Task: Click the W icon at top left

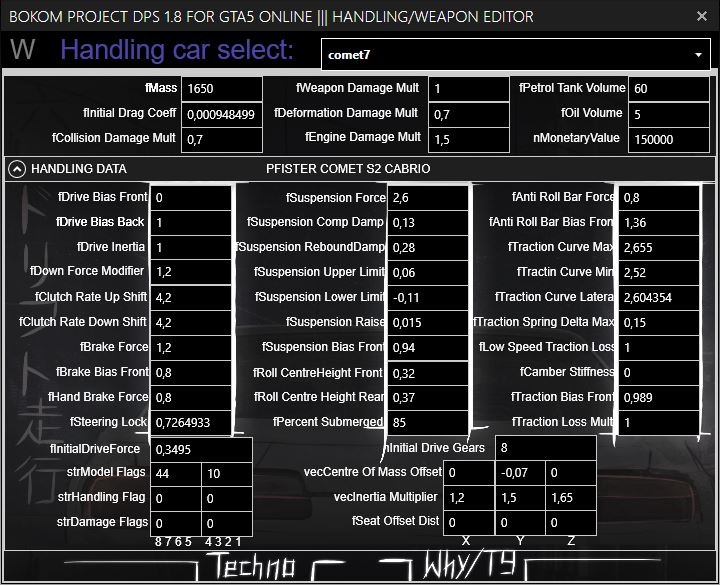Action: pyautogui.click(x=22, y=50)
